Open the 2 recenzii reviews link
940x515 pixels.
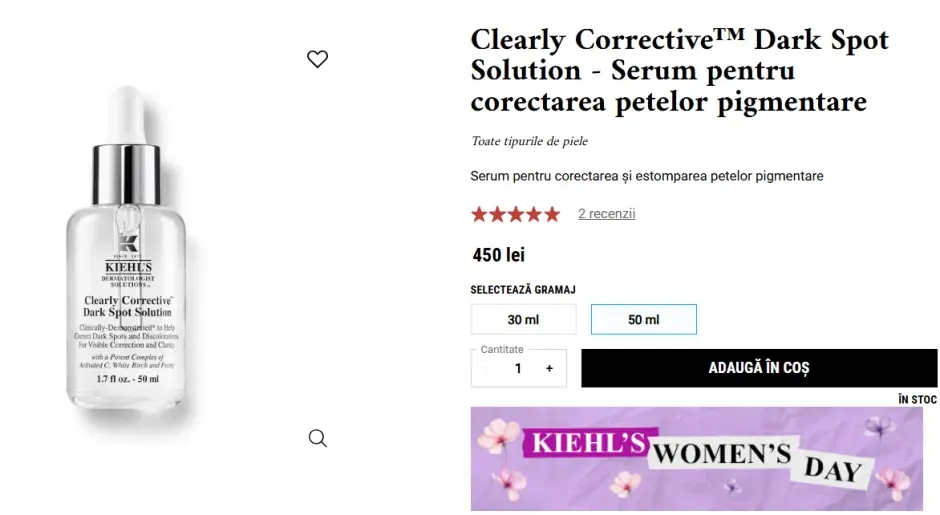(x=606, y=214)
